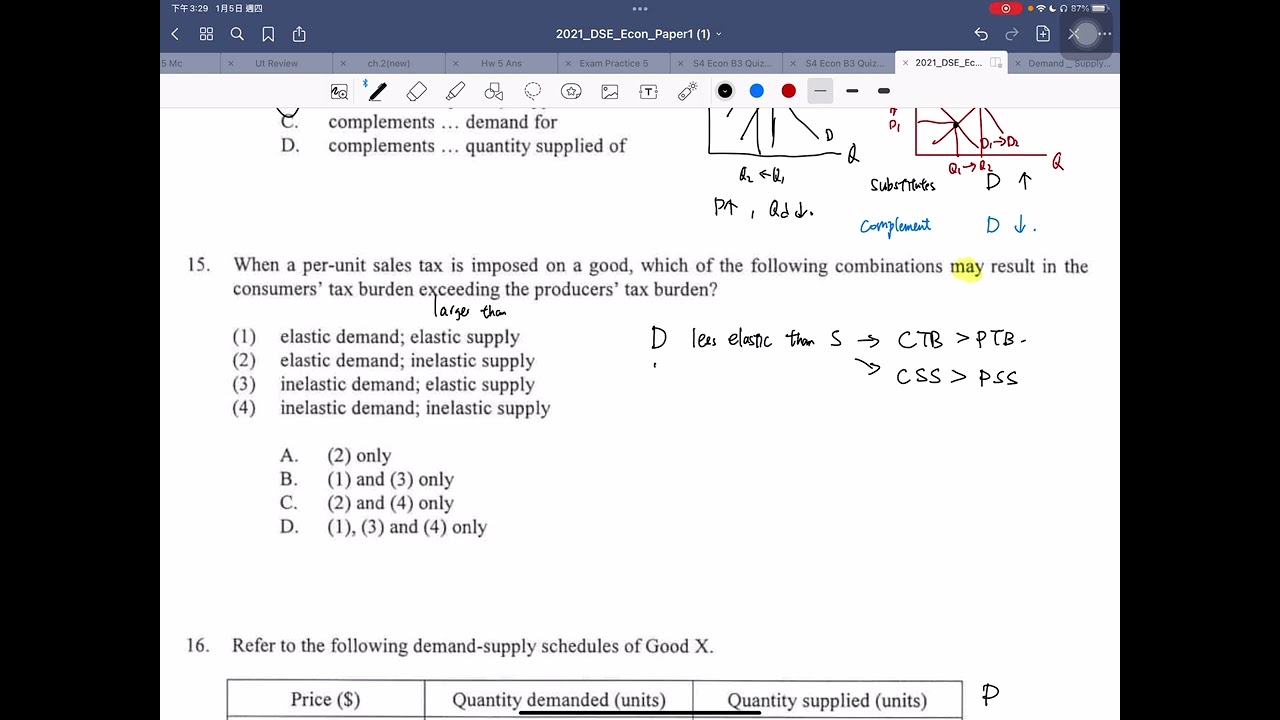The width and height of the screenshot is (1280, 720).
Task: Select the Image insert tool
Action: 610,91
